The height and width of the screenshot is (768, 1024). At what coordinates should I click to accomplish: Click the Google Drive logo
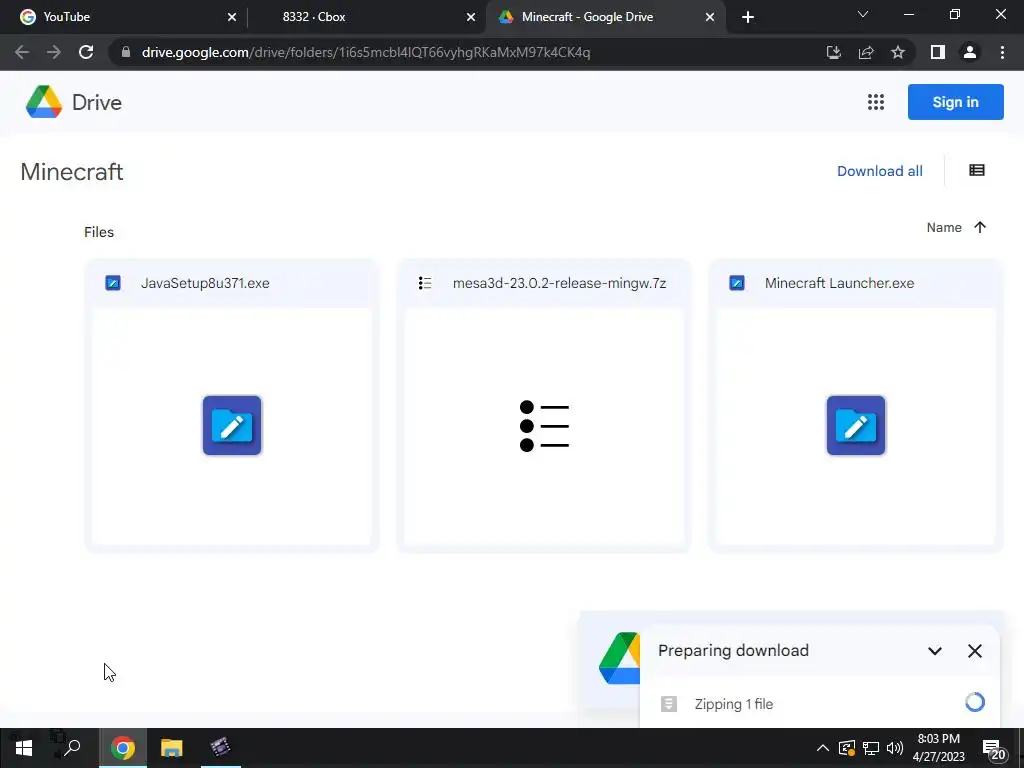point(44,102)
